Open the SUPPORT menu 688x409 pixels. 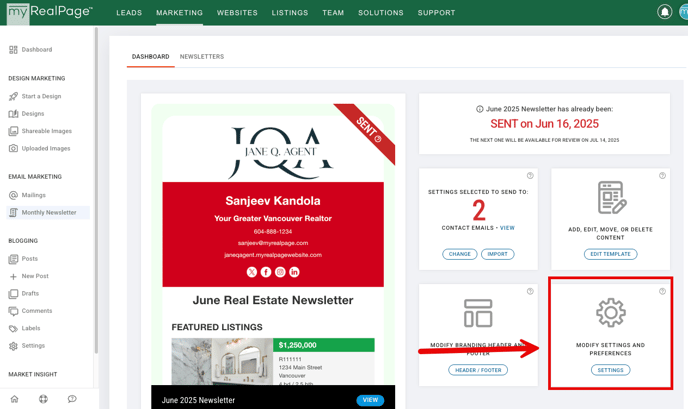[436, 13]
